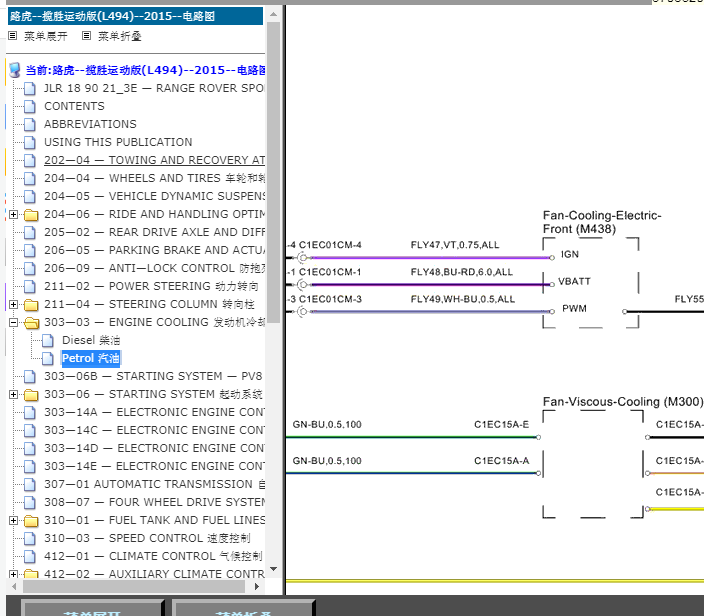
Task: Open 303-06B STARTING SYSTEM PV8 entry
Action: (153, 376)
